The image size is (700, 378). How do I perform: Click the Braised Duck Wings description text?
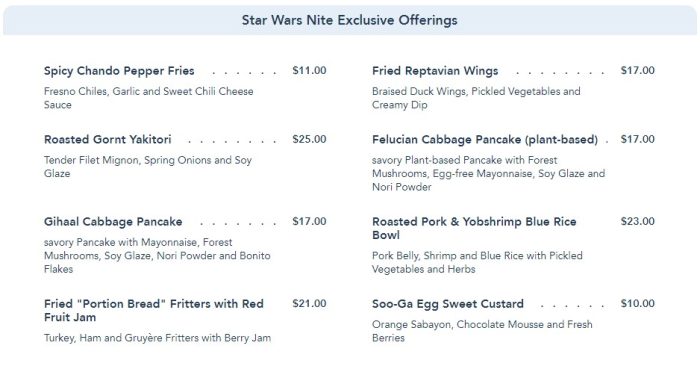tap(476, 98)
